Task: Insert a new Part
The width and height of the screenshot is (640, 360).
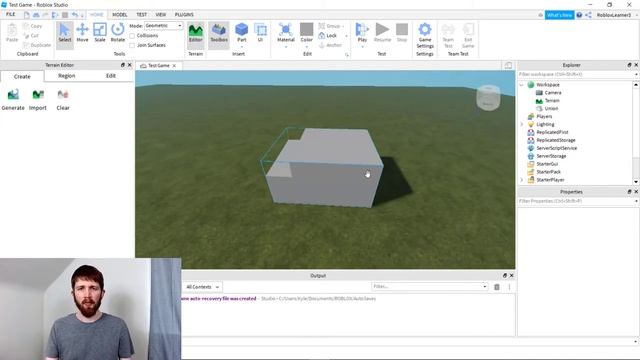Action: tap(242, 31)
